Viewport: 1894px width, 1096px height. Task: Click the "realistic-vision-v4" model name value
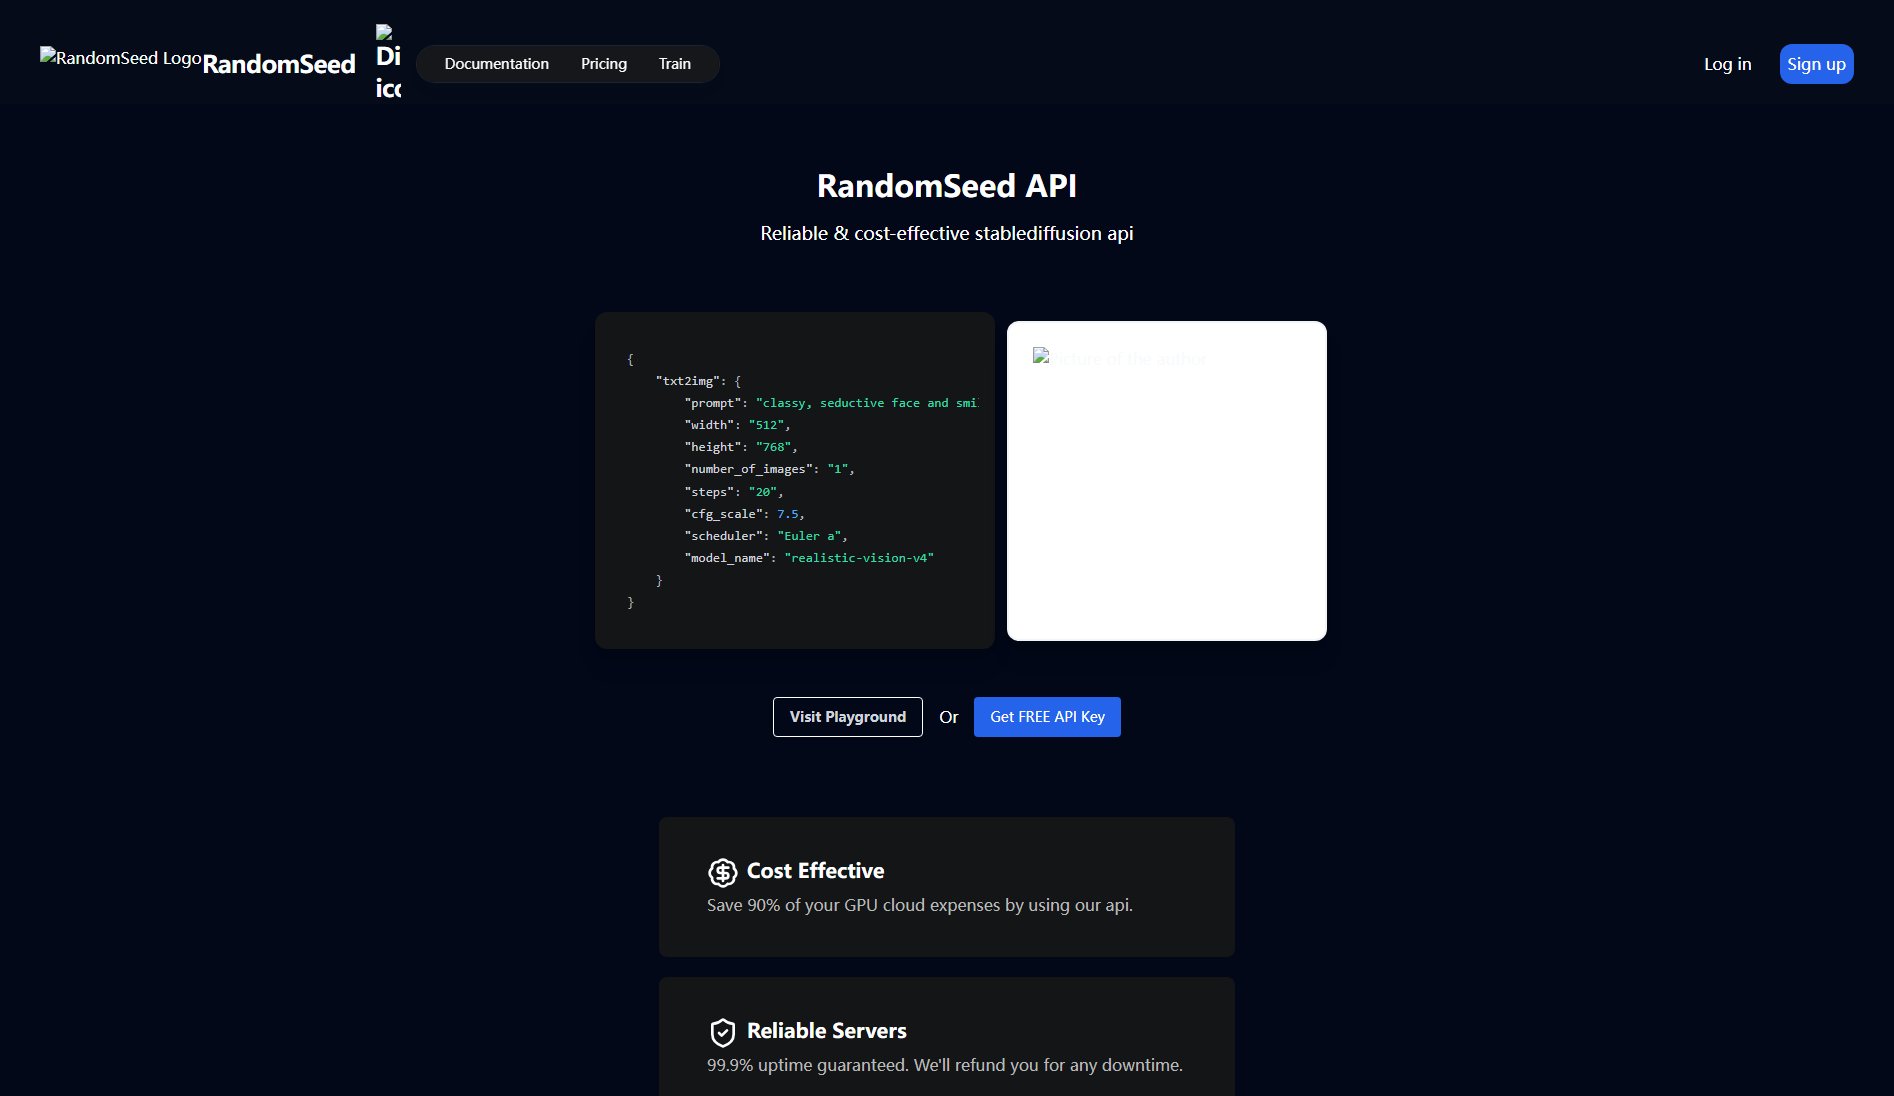859,558
